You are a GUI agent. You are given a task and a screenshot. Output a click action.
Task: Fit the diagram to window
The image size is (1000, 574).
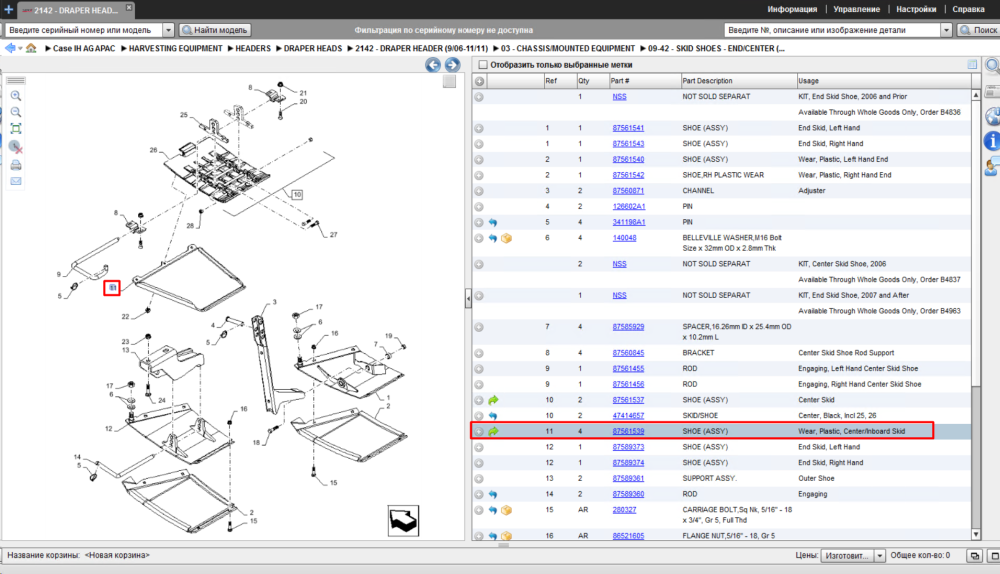coord(16,129)
